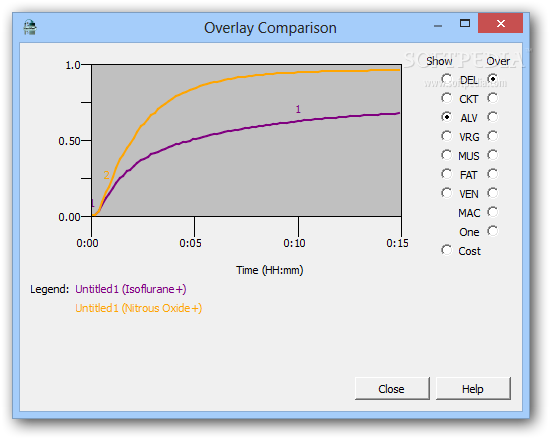Click the 0.00 y-axis label
Screen dimensions: 550x439
pyautogui.click(x=69, y=217)
